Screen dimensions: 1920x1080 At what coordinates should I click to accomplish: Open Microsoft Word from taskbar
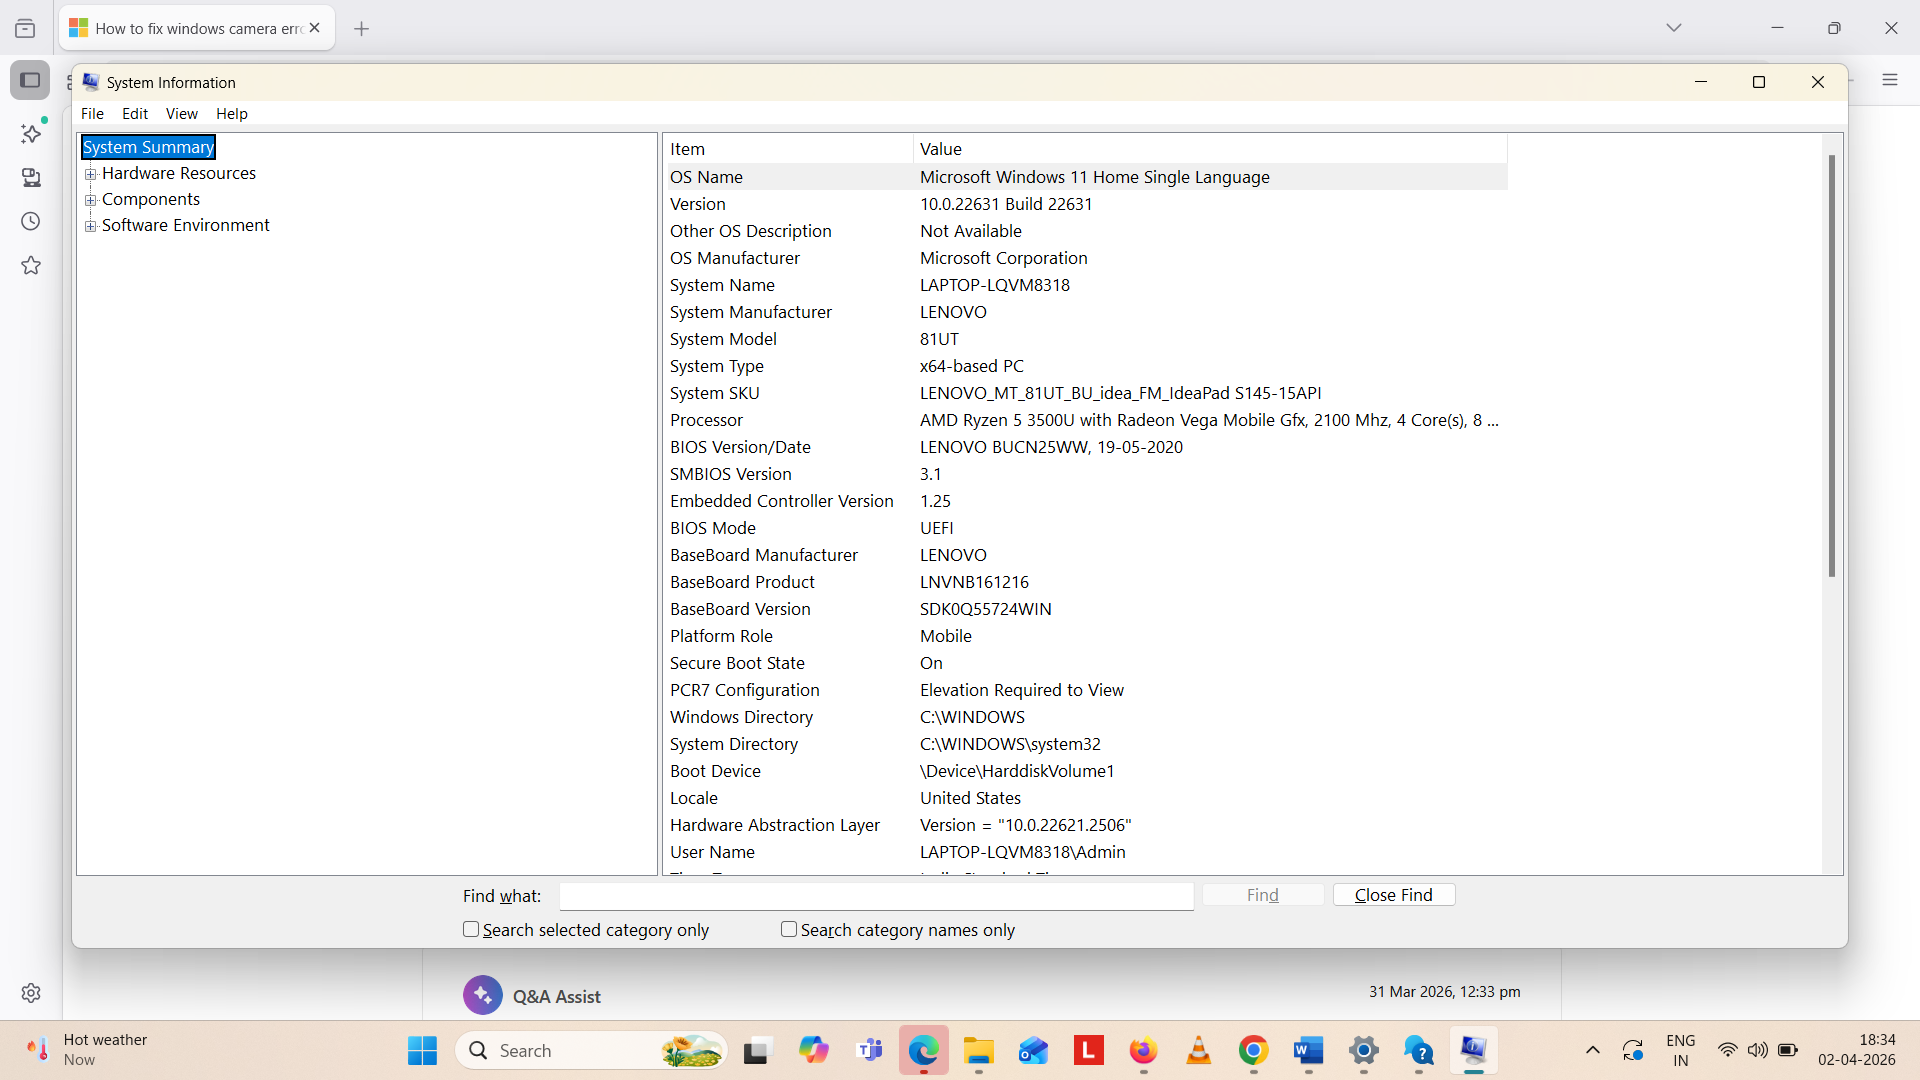1308,1051
